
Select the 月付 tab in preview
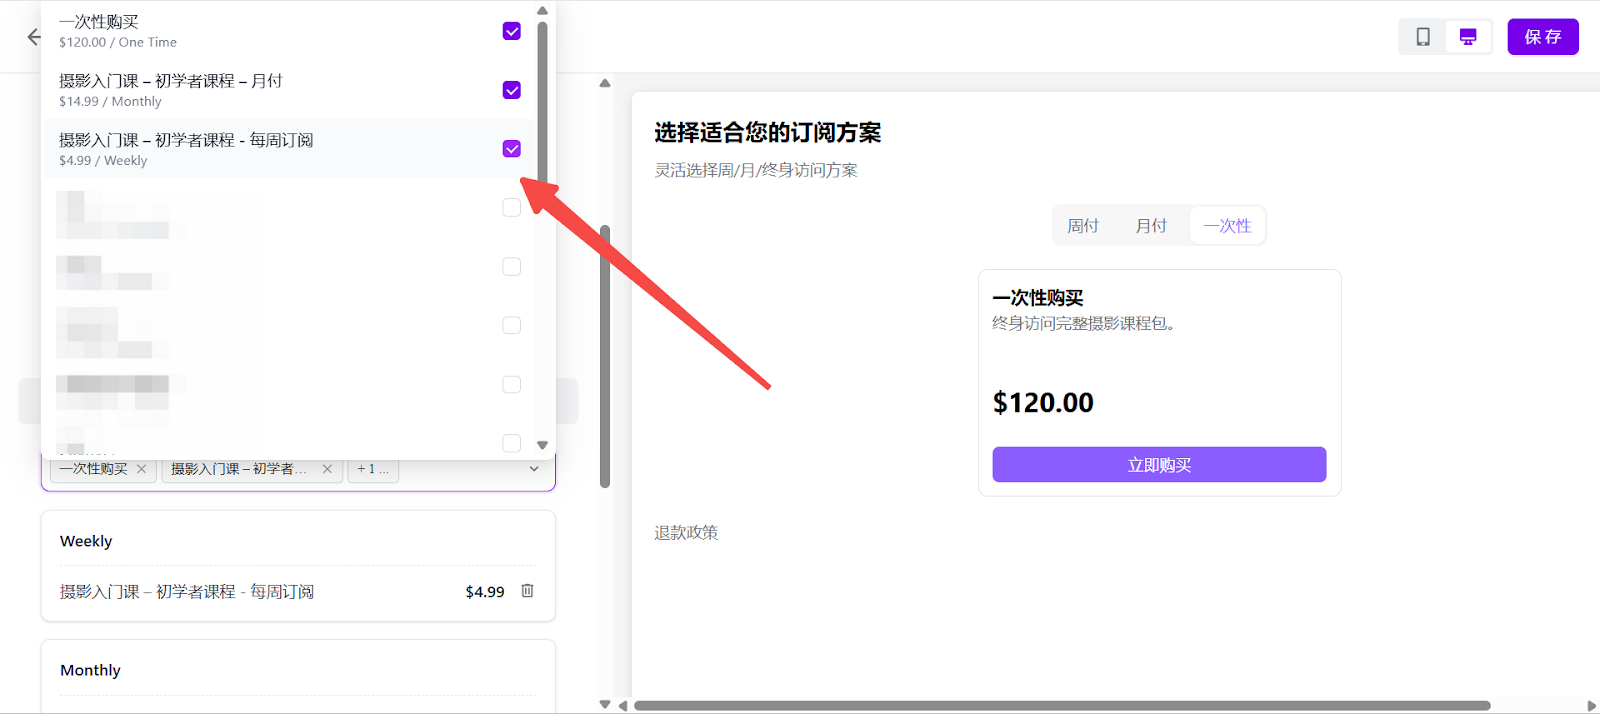pos(1151,226)
